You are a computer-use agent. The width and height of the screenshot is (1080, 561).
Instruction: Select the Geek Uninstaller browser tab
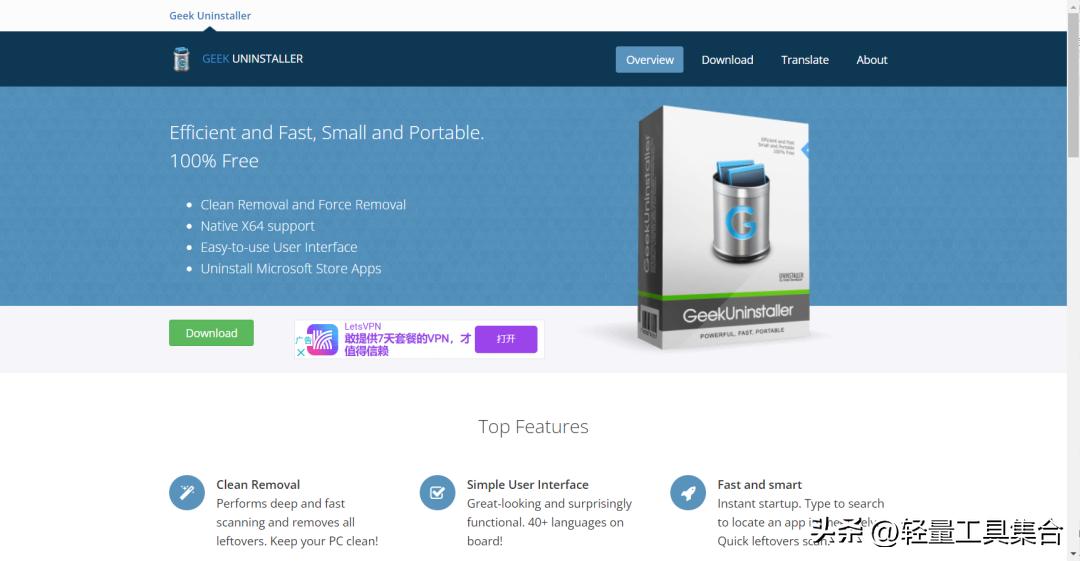click(210, 16)
